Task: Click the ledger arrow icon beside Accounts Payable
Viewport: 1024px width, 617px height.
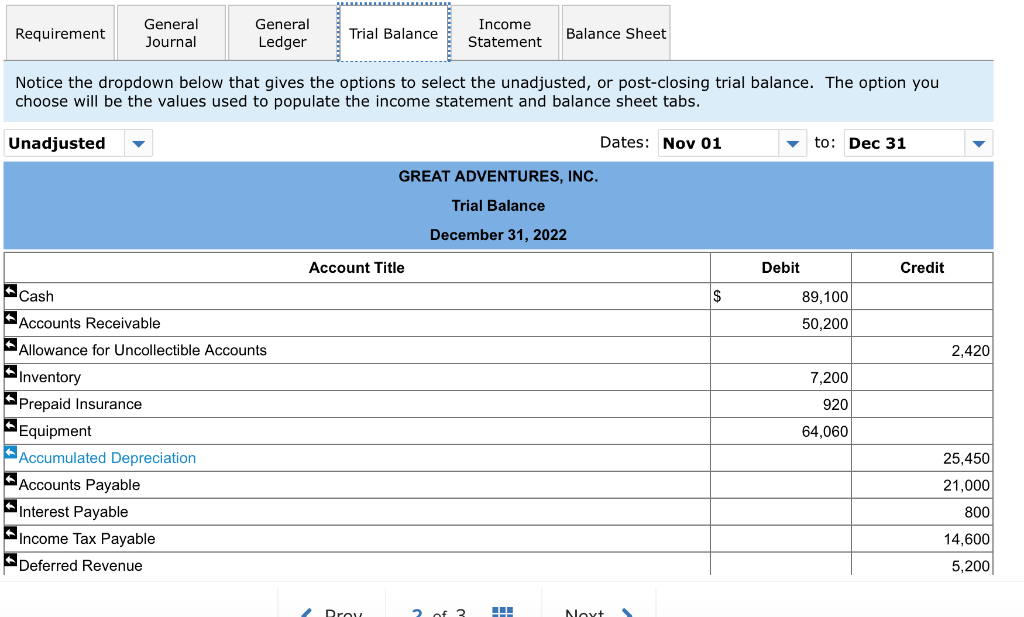Action: [10, 480]
